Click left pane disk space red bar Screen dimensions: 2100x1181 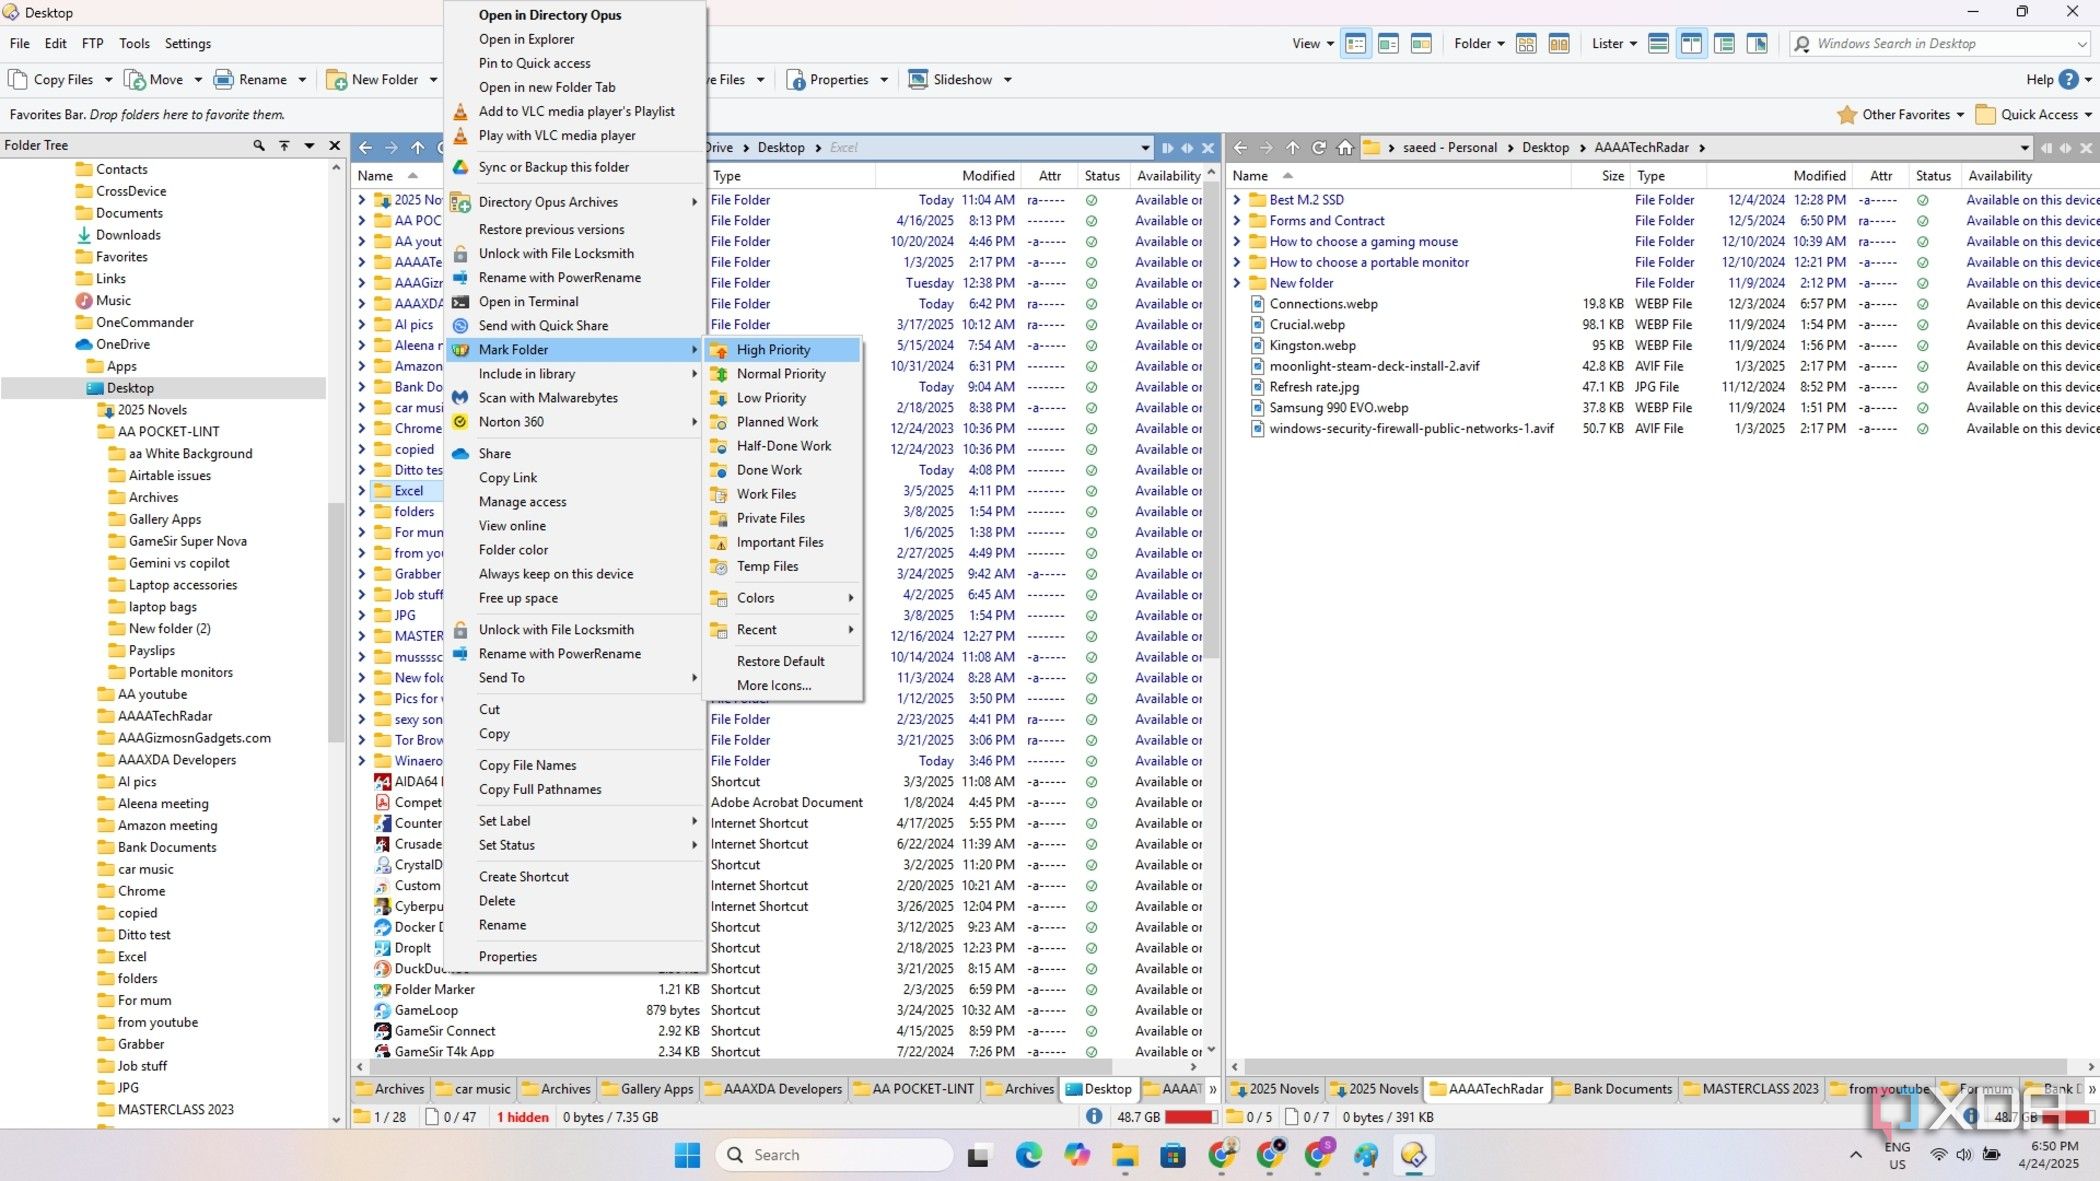pos(1189,1117)
